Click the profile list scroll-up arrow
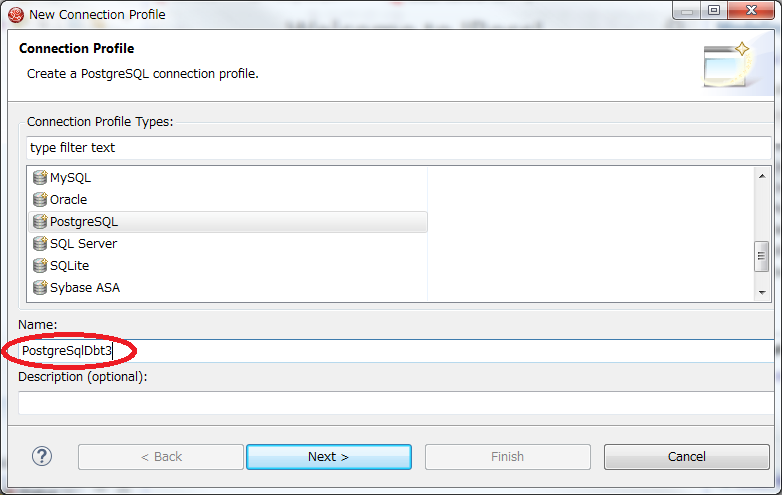Image resolution: width=782 pixels, height=495 pixels. click(x=762, y=176)
